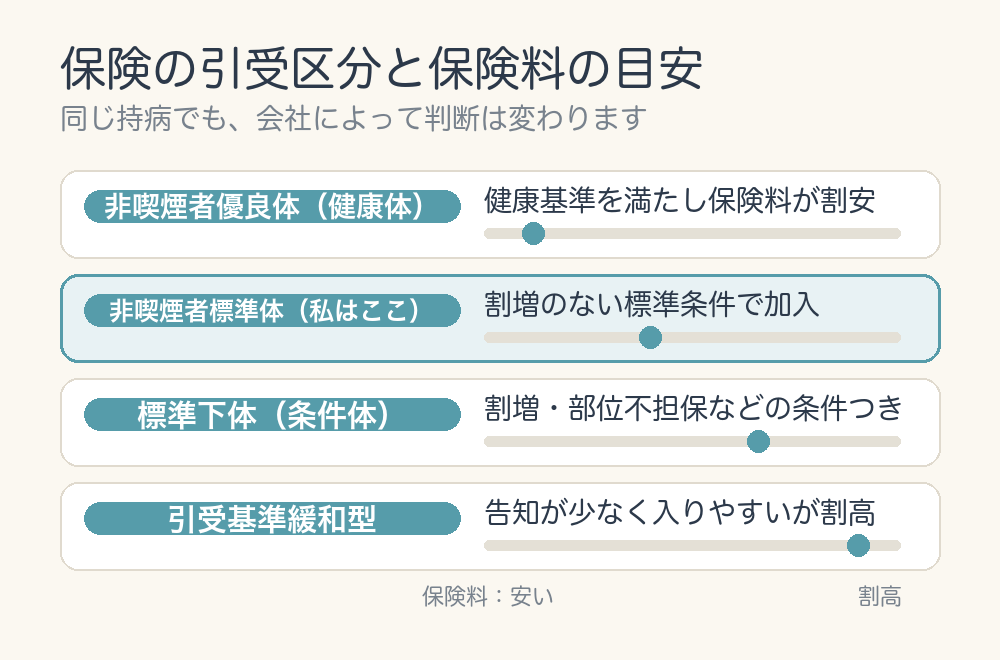The height and width of the screenshot is (660, 1000).
Task: Select the 非喫煙者標準体（私はここ） pill label
Action: click(x=272, y=311)
